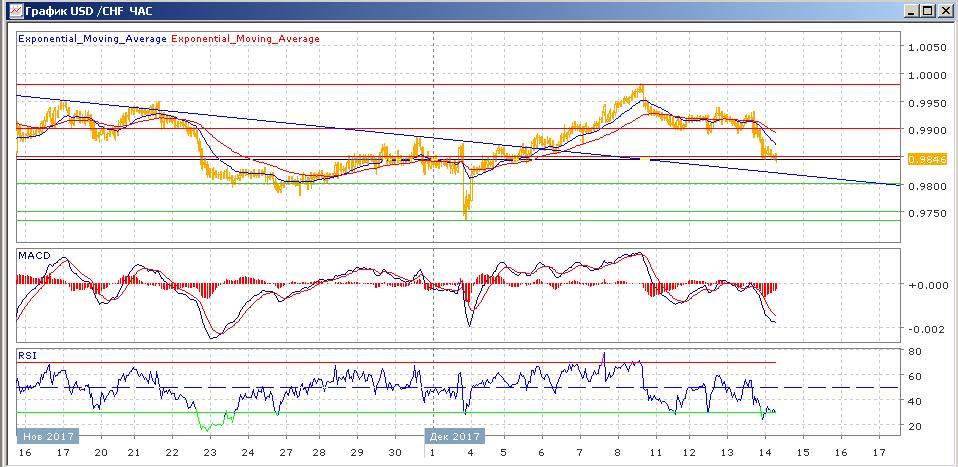Click the 0.9800 price axis label

pos(927,186)
